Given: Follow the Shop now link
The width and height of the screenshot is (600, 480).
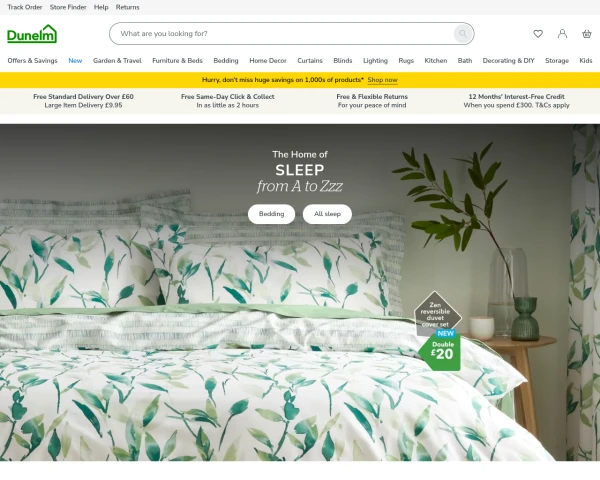Looking at the screenshot, I should pos(383,80).
